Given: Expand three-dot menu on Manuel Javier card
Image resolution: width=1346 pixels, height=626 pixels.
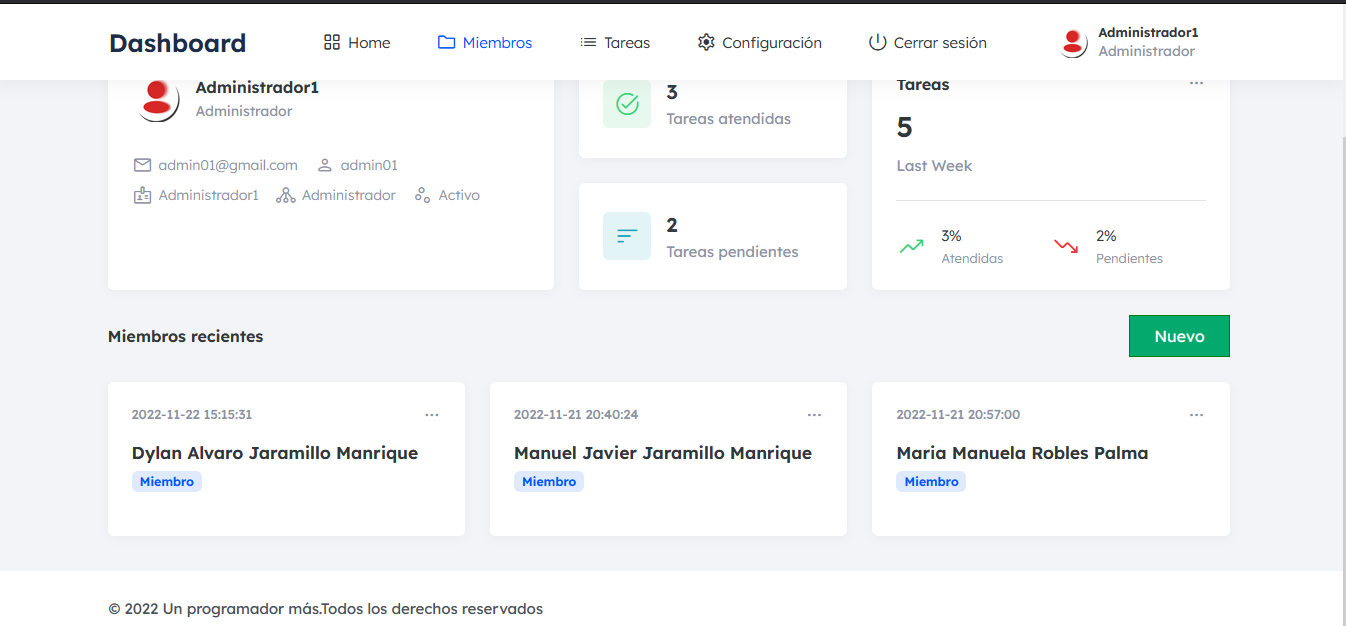Looking at the screenshot, I should [814, 415].
